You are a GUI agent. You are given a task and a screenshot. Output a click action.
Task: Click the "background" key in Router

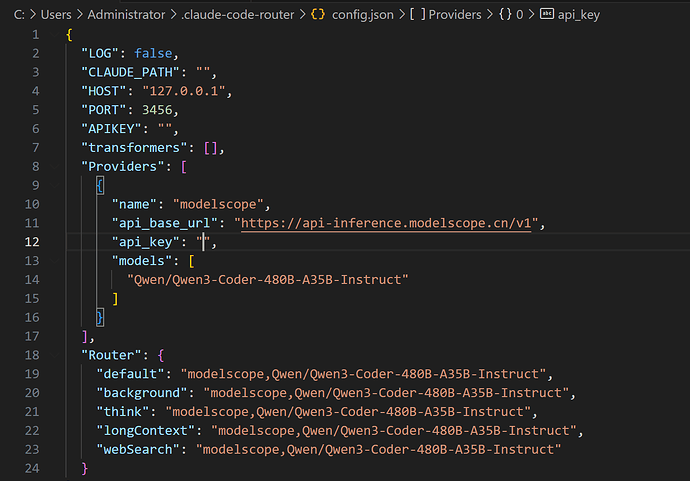click(142, 393)
